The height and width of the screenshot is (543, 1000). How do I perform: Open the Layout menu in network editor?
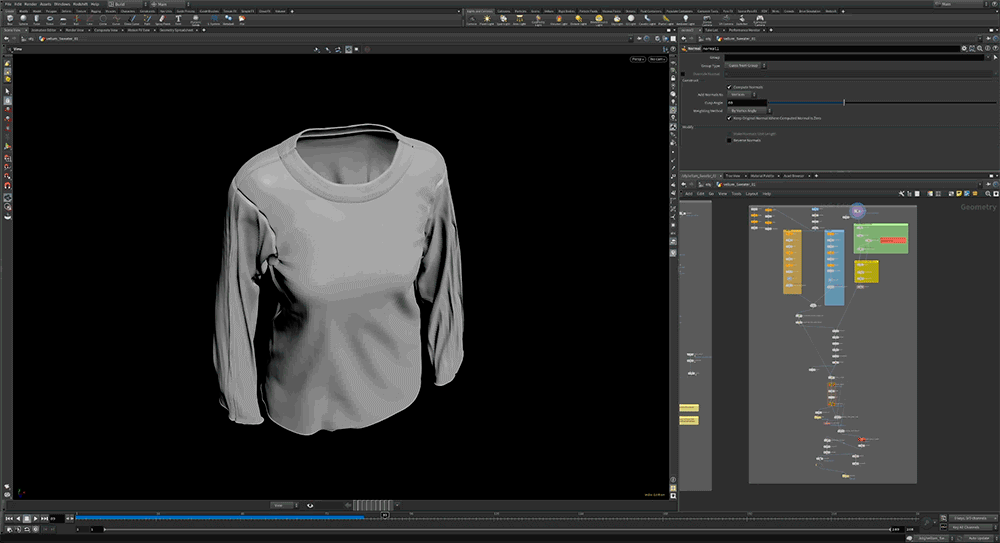click(x=751, y=193)
